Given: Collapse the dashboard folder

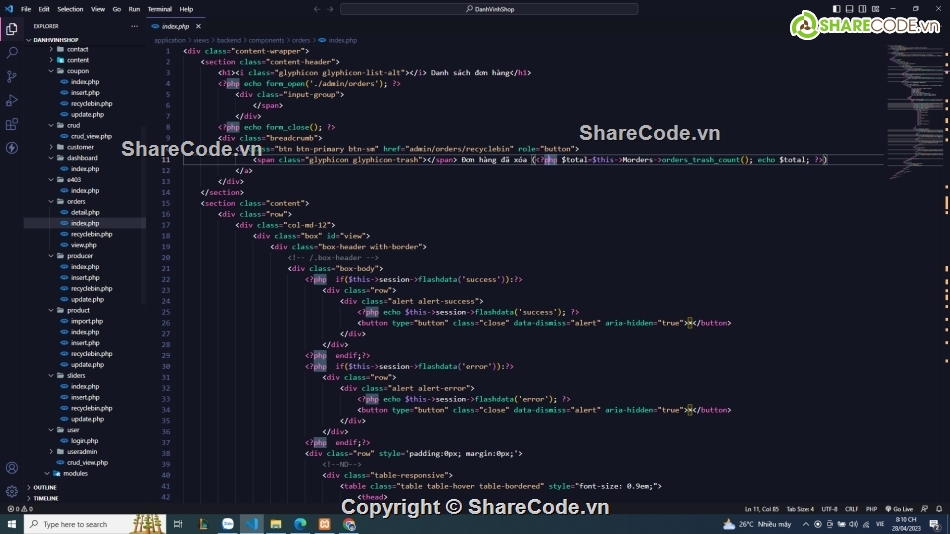Looking at the screenshot, I should point(51,158).
